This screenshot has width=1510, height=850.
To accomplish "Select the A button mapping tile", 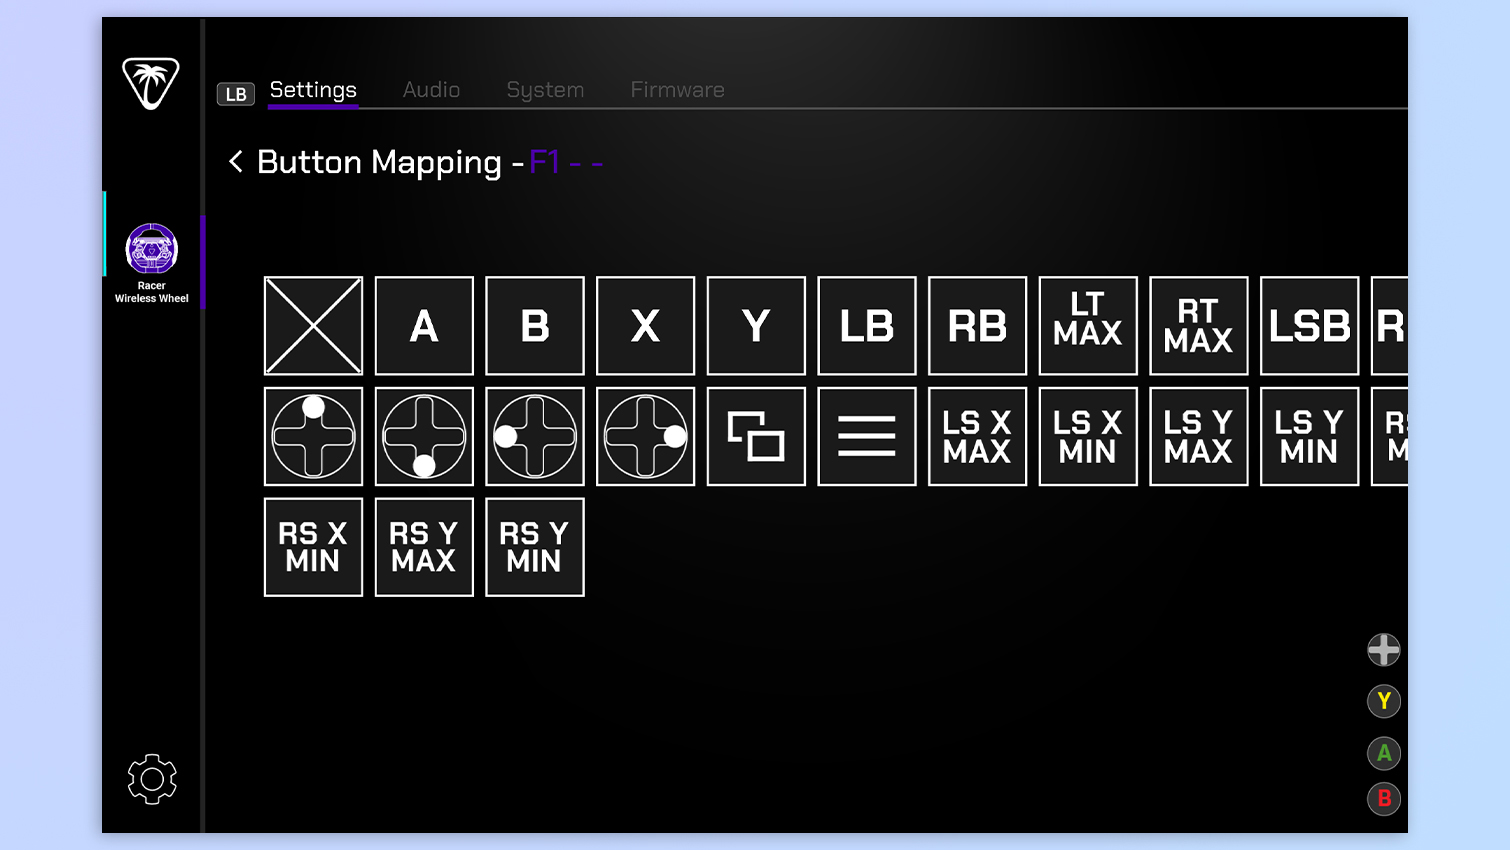I will click(x=424, y=326).
